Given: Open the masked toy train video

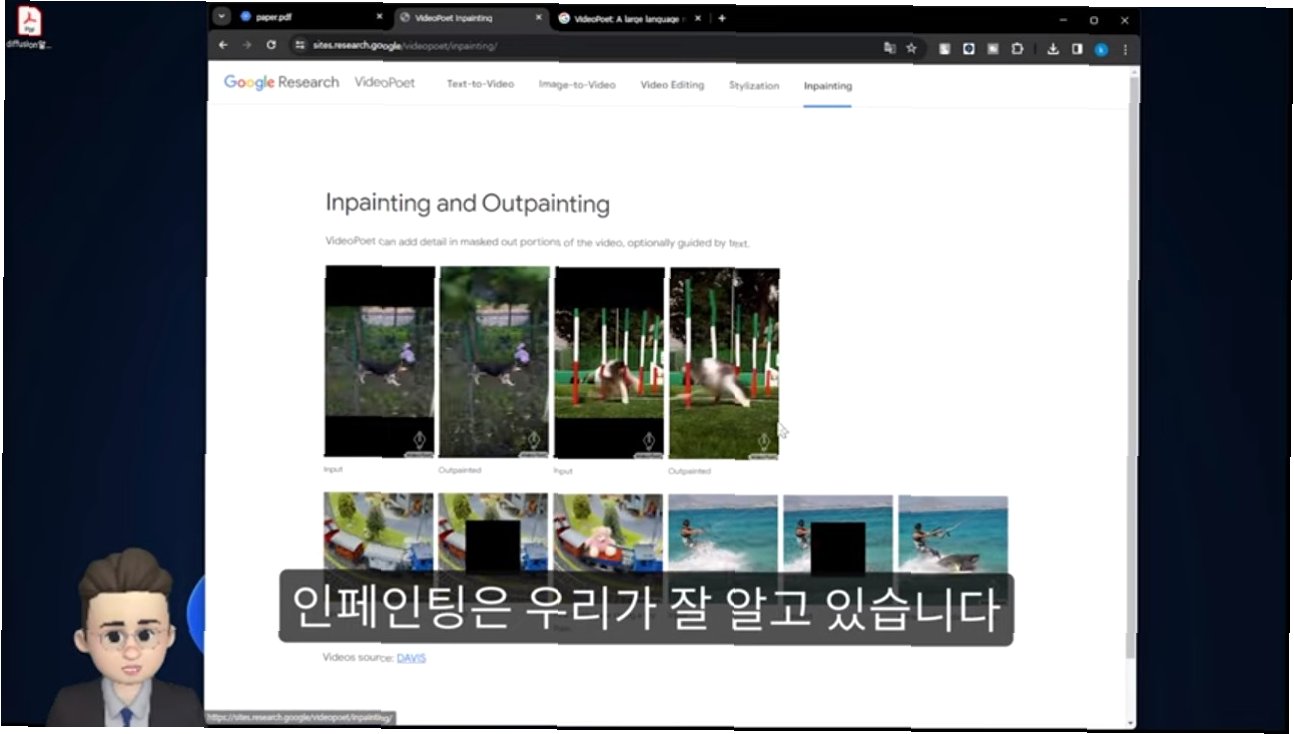Looking at the screenshot, I should coord(493,533).
